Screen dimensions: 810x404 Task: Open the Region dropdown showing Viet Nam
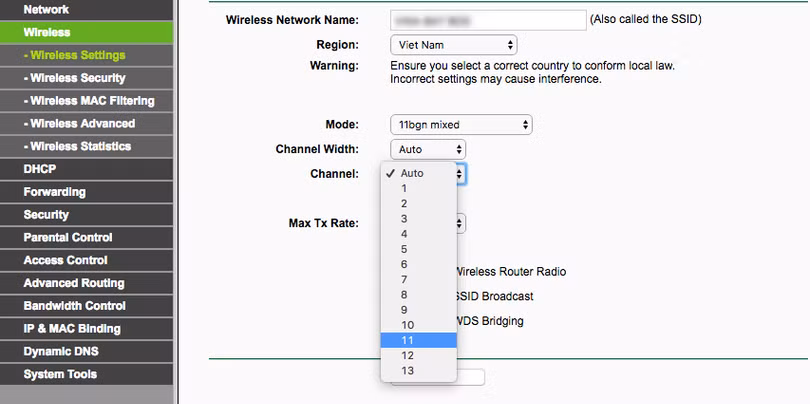[x=453, y=45]
